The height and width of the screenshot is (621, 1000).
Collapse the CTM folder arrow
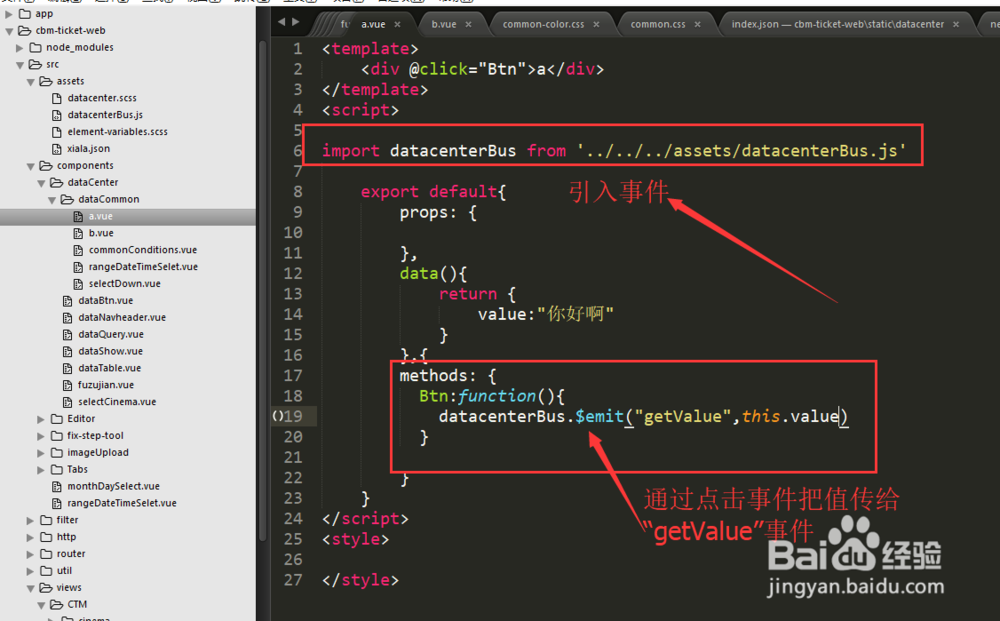[x=41, y=605]
